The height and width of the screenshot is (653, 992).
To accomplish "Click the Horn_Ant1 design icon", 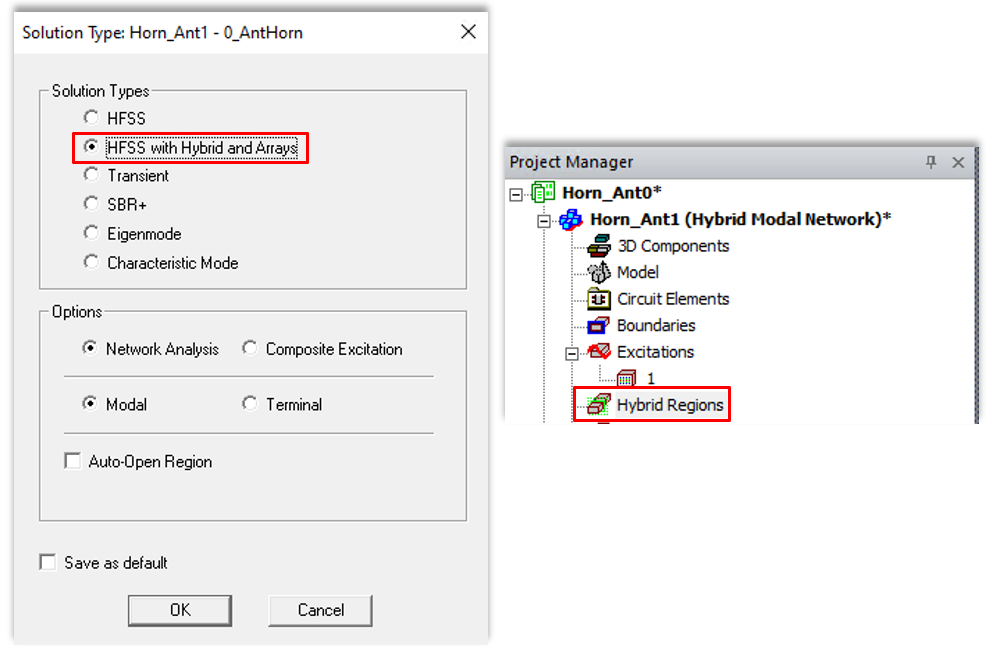I will click(x=571, y=219).
